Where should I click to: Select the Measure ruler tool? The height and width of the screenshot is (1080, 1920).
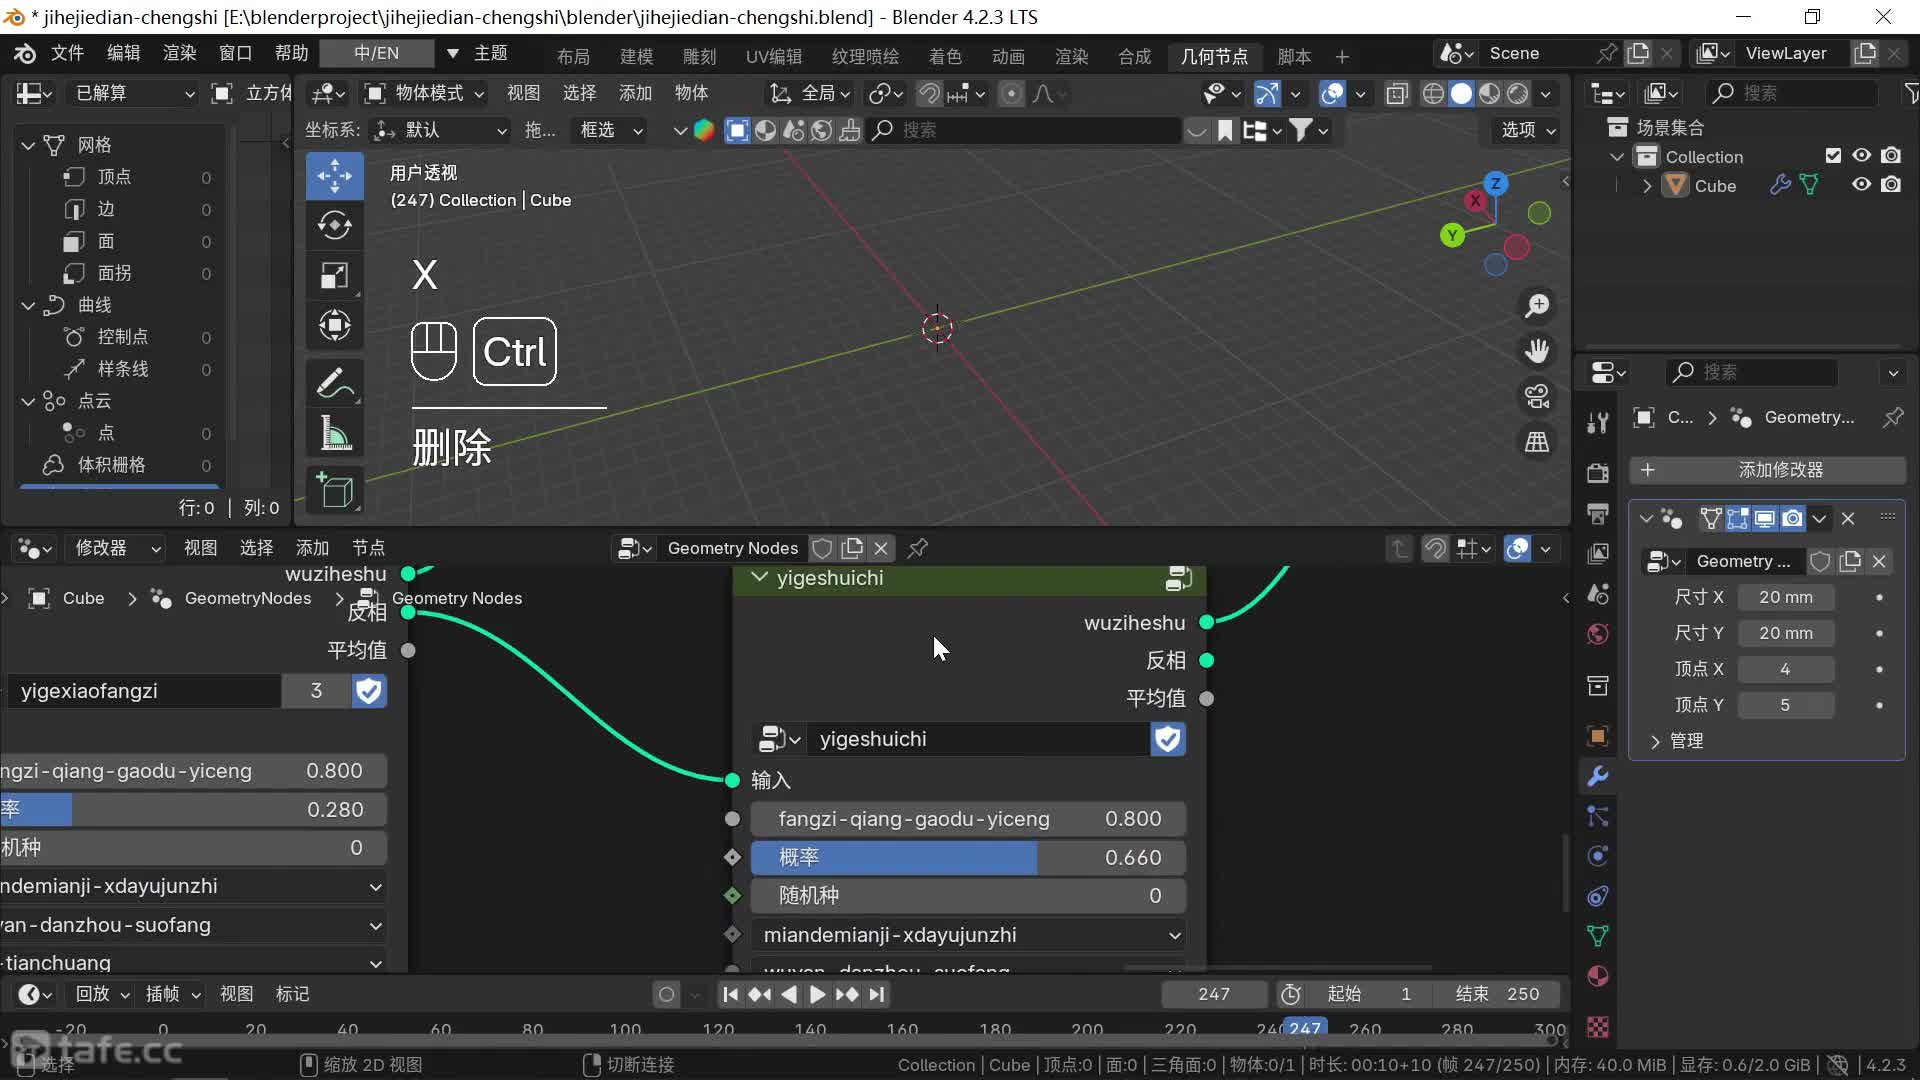click(334, 434)
